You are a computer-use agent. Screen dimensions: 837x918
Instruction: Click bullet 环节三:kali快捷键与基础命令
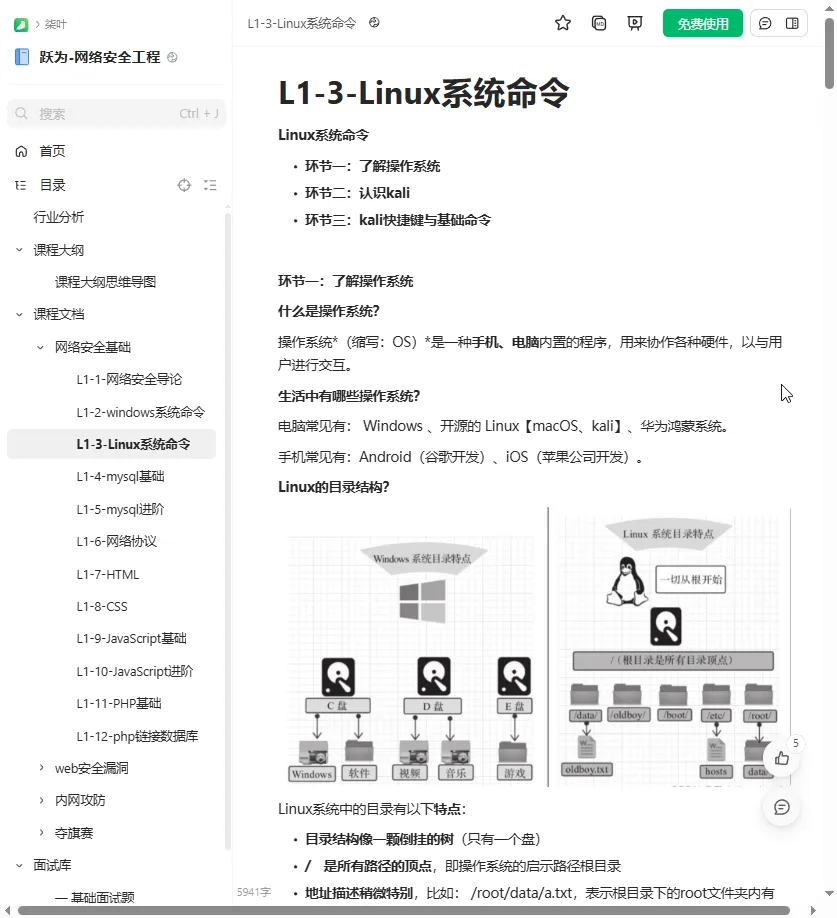click(x=398, y=220)
